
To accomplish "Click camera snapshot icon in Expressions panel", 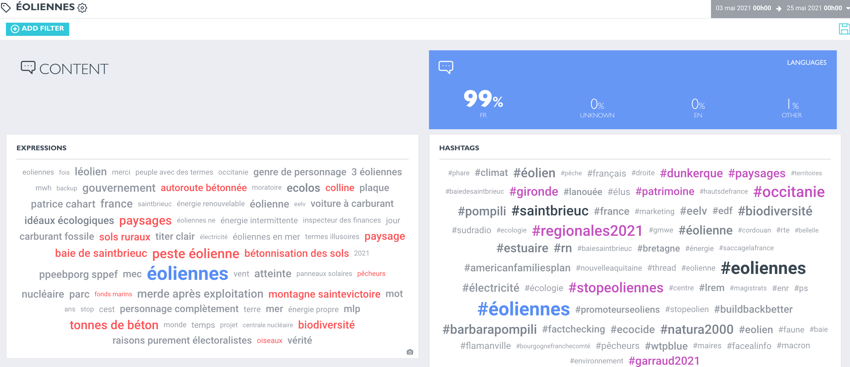I will pyautogui.click(x=410, y=352).
